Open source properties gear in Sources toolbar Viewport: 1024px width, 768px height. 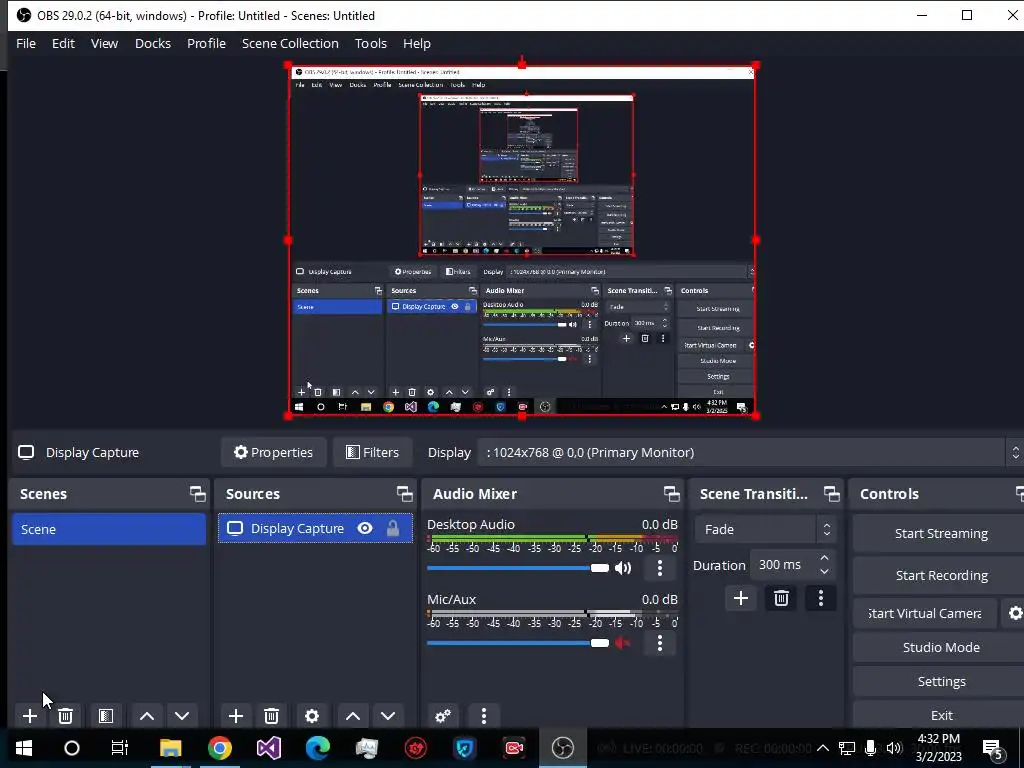312,716
